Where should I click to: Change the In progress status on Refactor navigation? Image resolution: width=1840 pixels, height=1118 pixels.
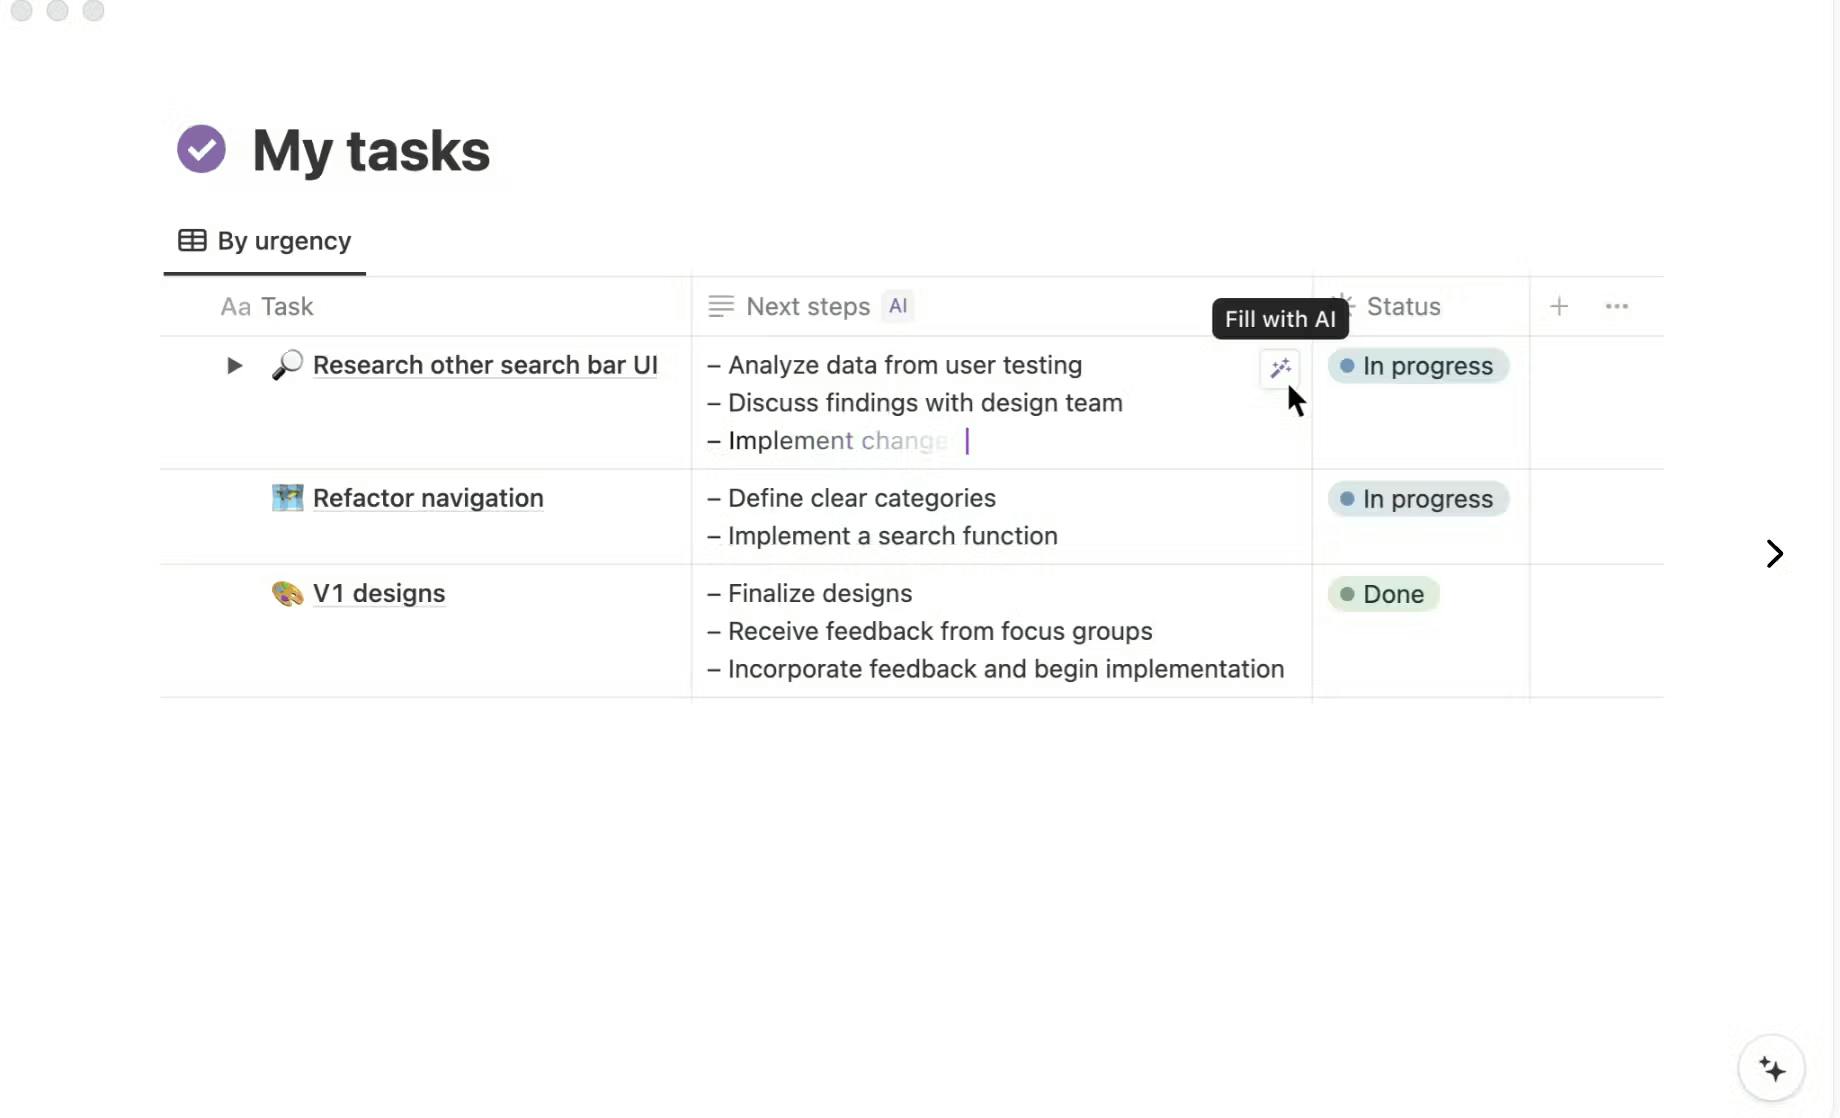tap(1418, 498)
